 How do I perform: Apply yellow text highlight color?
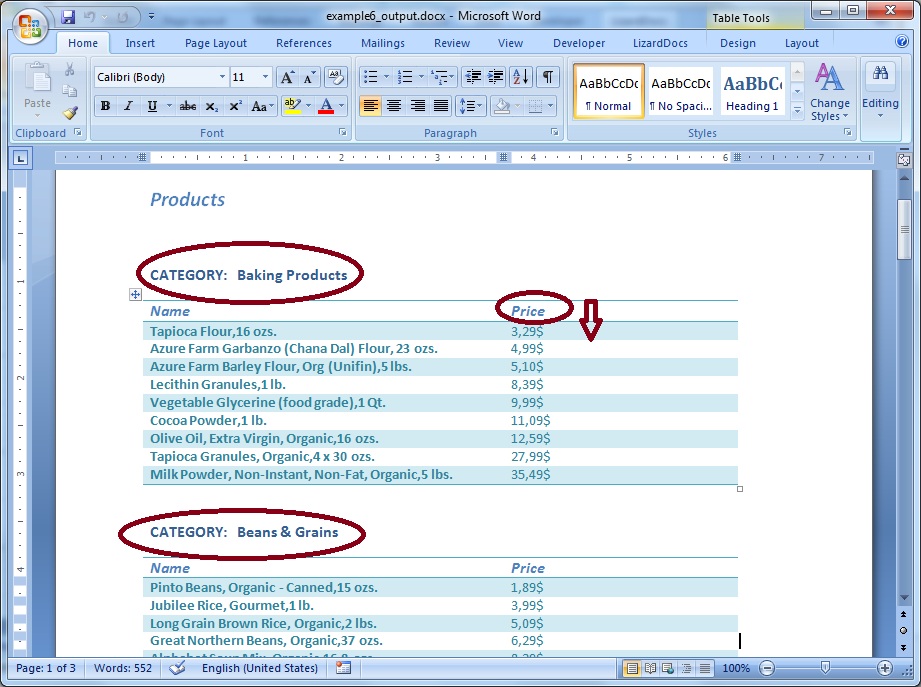292,106
